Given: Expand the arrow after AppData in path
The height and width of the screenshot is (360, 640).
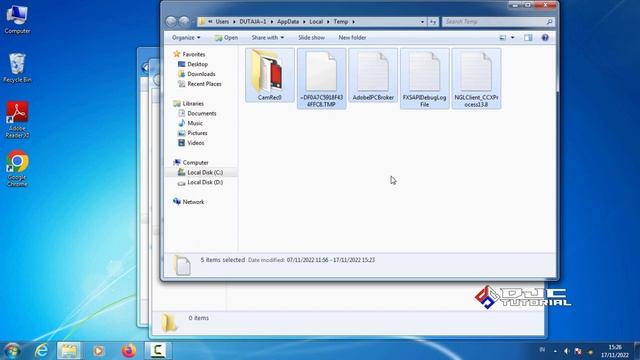Looking at the screenshot, I should tap(304, 22).
